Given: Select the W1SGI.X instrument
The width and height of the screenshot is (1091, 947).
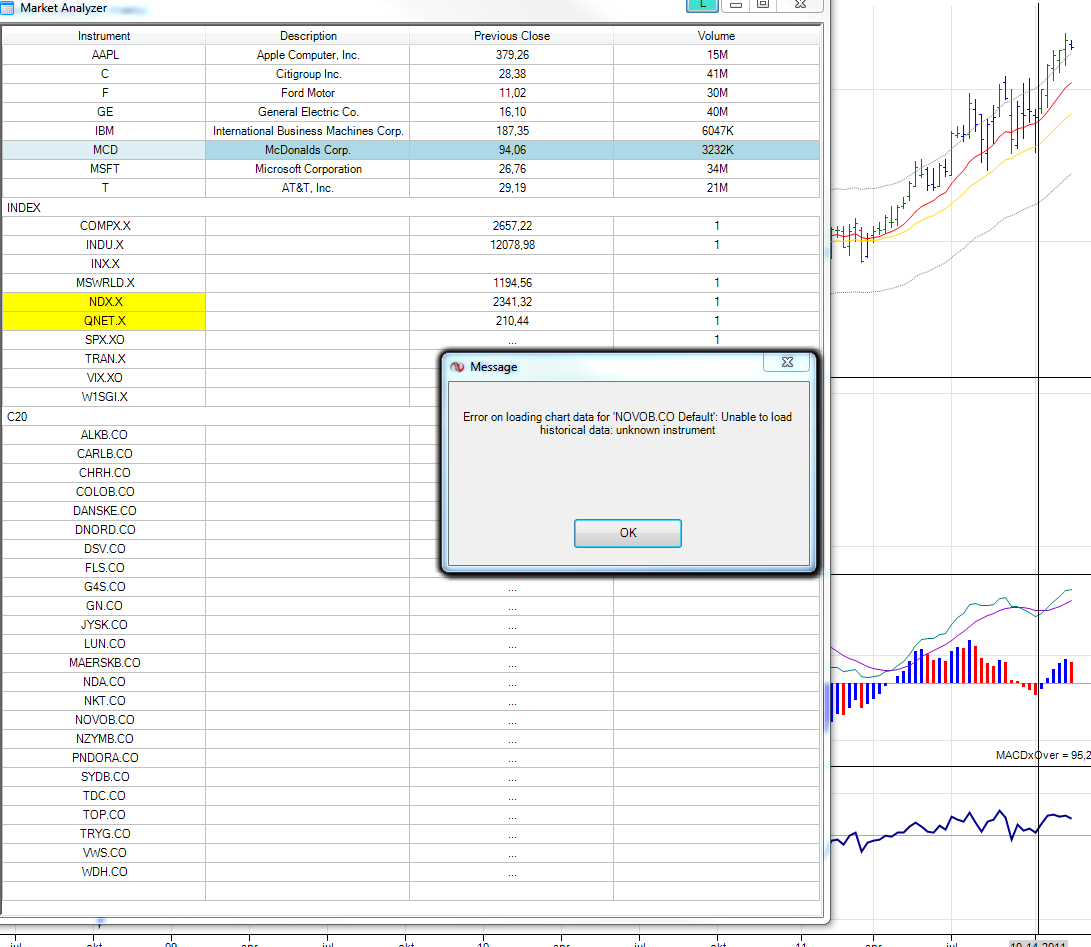Looking at the screenshot, I should (x=104, y=397).
